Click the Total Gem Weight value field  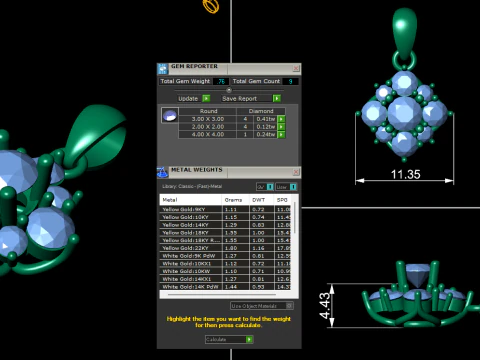221,81
